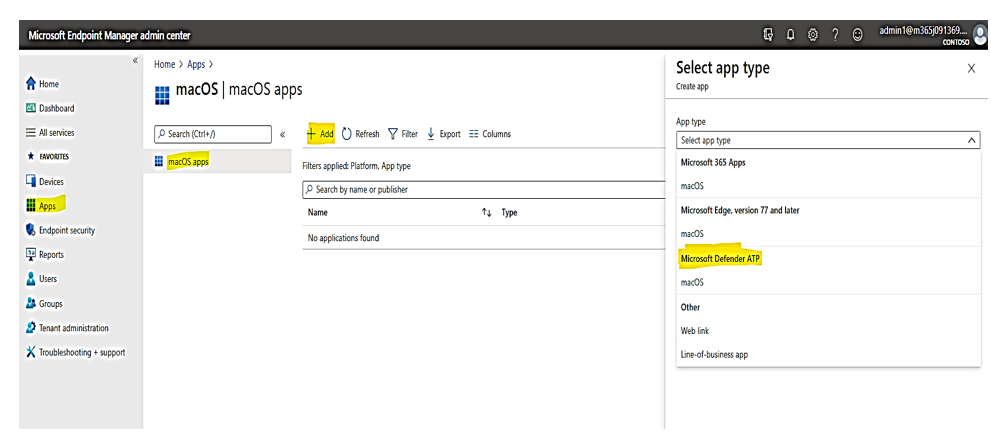Focus the Search (Ctrl+/) box
This screenshot has height=440, width=991.
pyautogui.click(x=212, y=134)
